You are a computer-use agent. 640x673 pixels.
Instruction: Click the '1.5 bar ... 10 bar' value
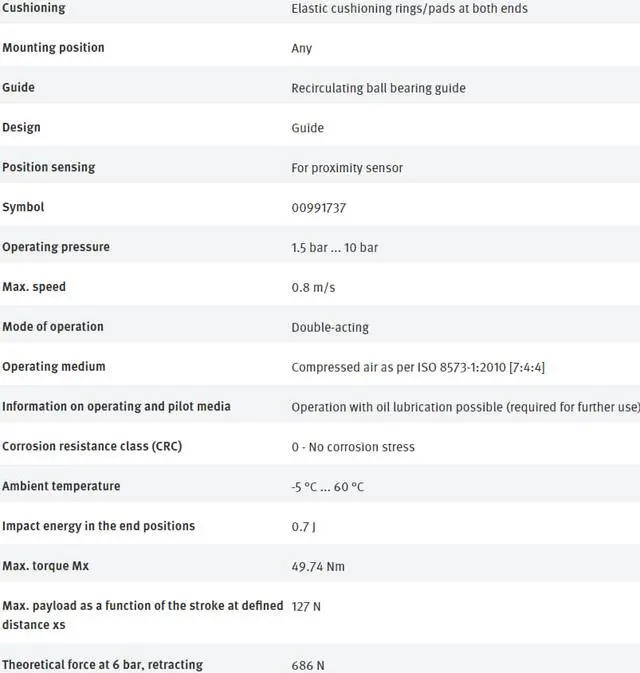click(x=334, y=248)
